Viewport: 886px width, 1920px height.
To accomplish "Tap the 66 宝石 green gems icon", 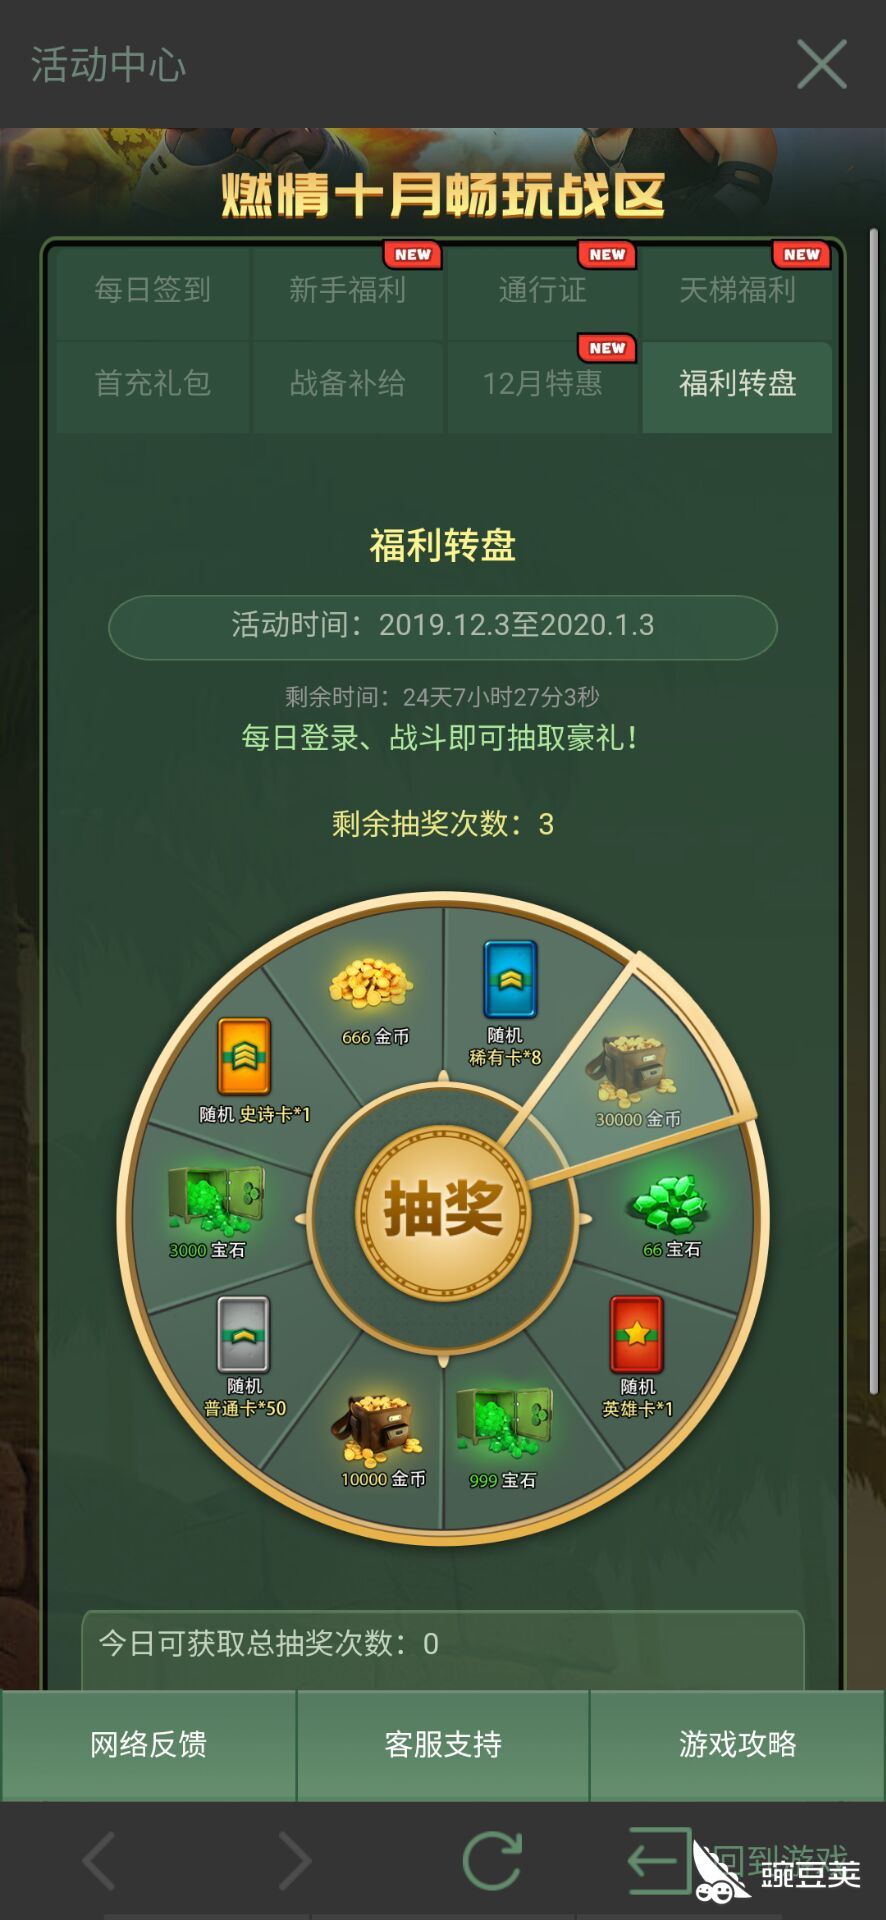I will 669,1204.
